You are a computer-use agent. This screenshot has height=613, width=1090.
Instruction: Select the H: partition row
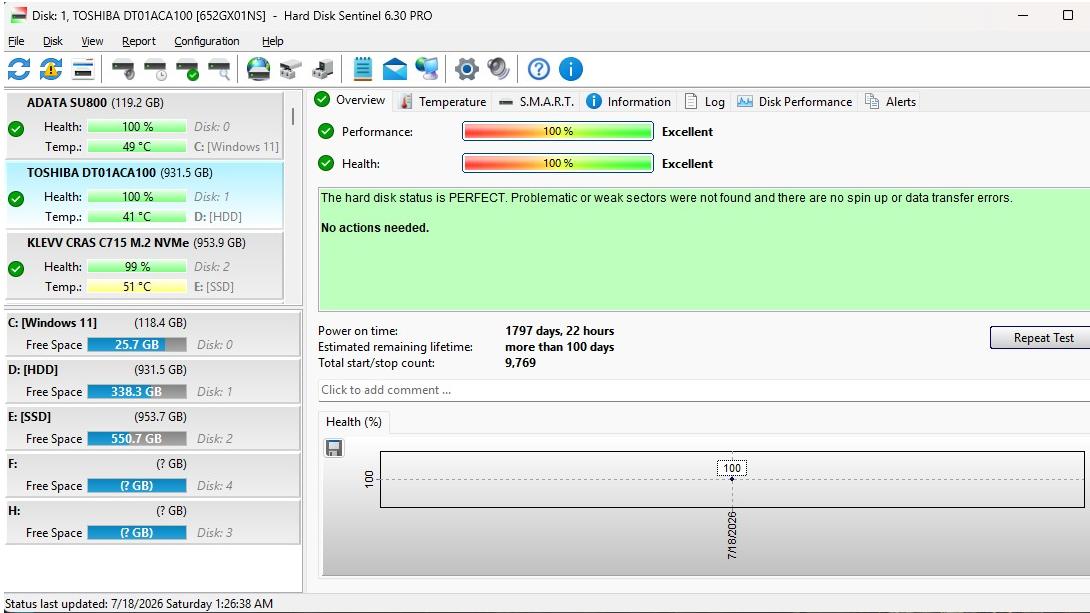click(152, 521)
